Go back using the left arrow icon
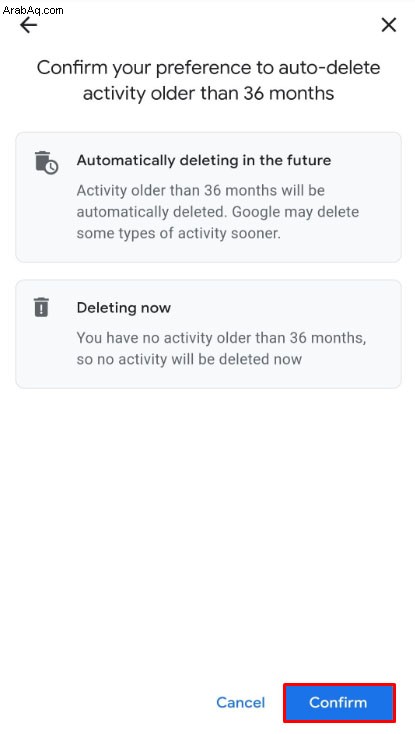 point(28,25)
